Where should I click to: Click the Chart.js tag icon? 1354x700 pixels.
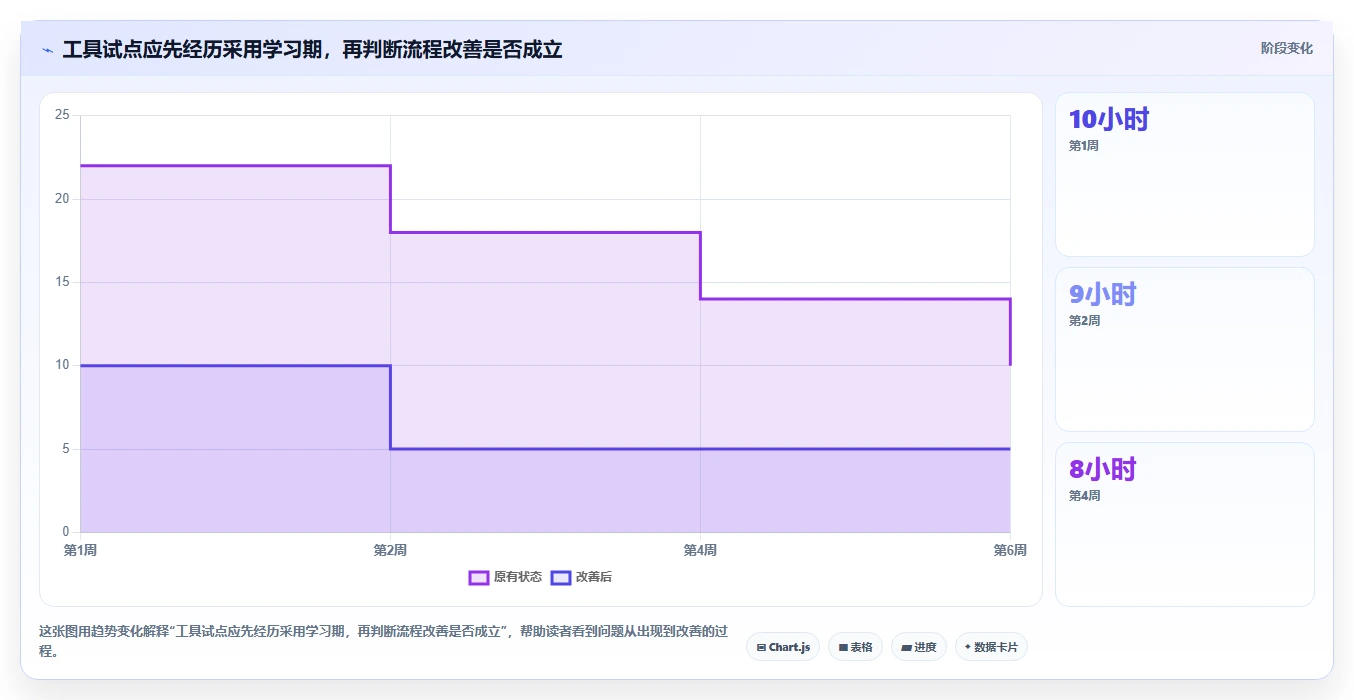761,648
